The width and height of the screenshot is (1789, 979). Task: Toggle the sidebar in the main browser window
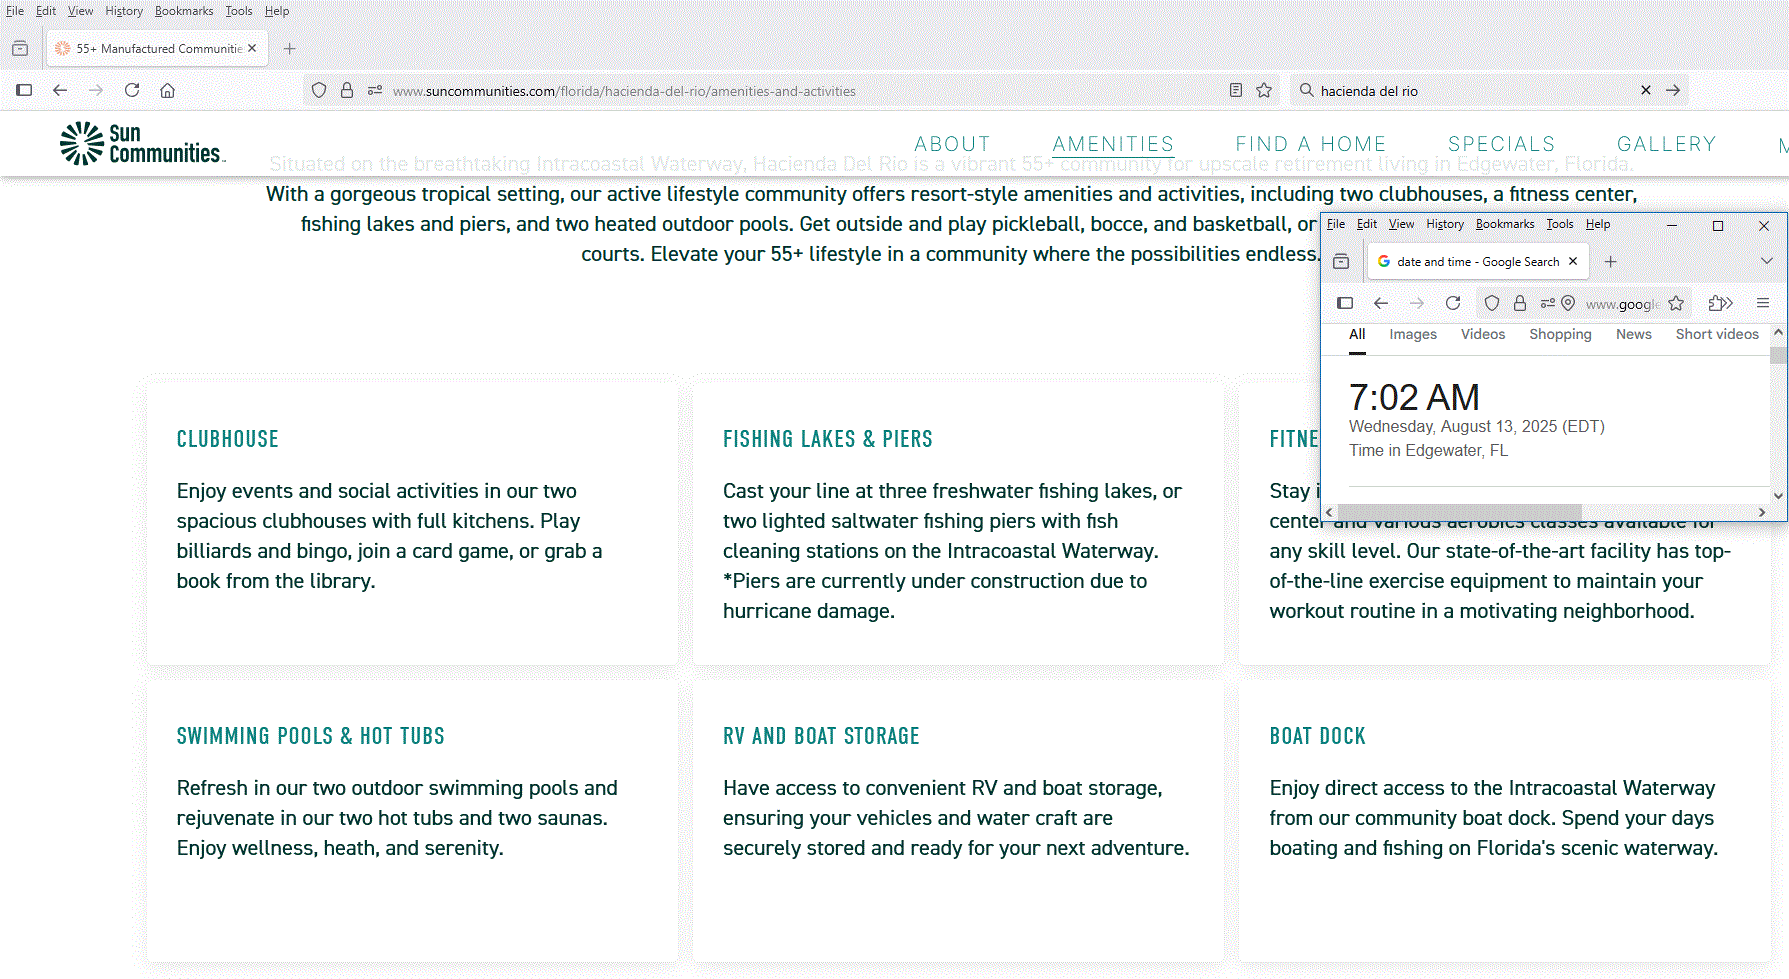tap(24, 90)
